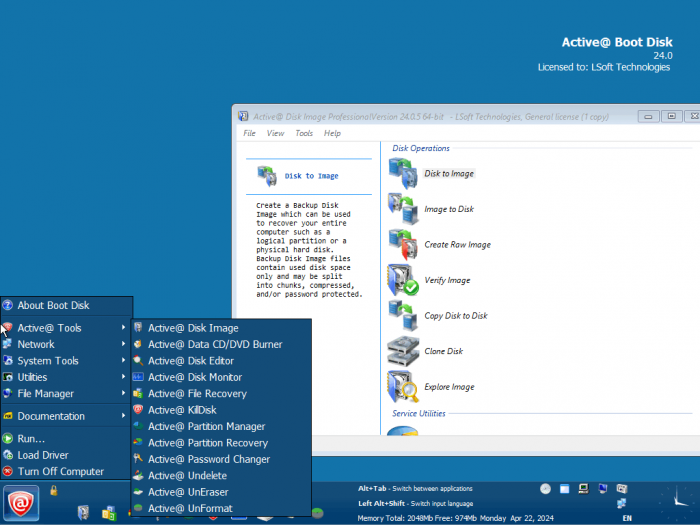Click the EN input language indicator
Screen dimensions: 700x525
[627, 518]
